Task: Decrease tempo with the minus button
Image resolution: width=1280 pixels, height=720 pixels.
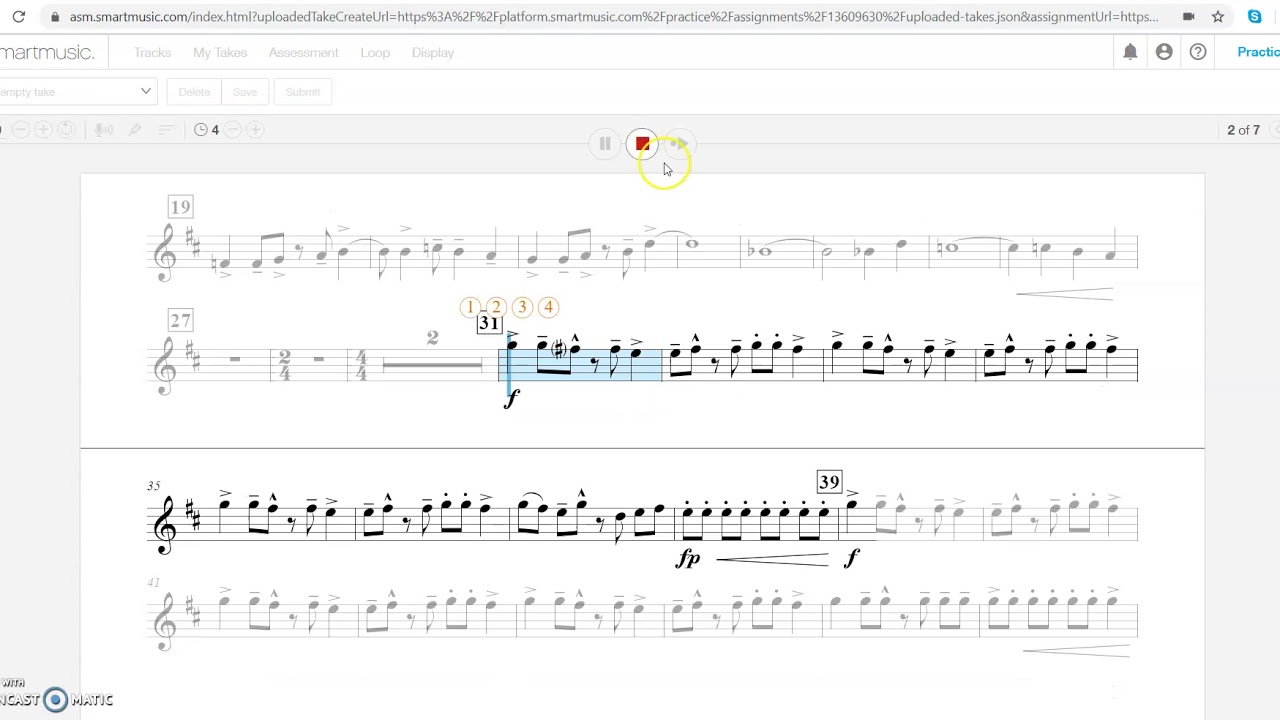Action: [19, 130]
